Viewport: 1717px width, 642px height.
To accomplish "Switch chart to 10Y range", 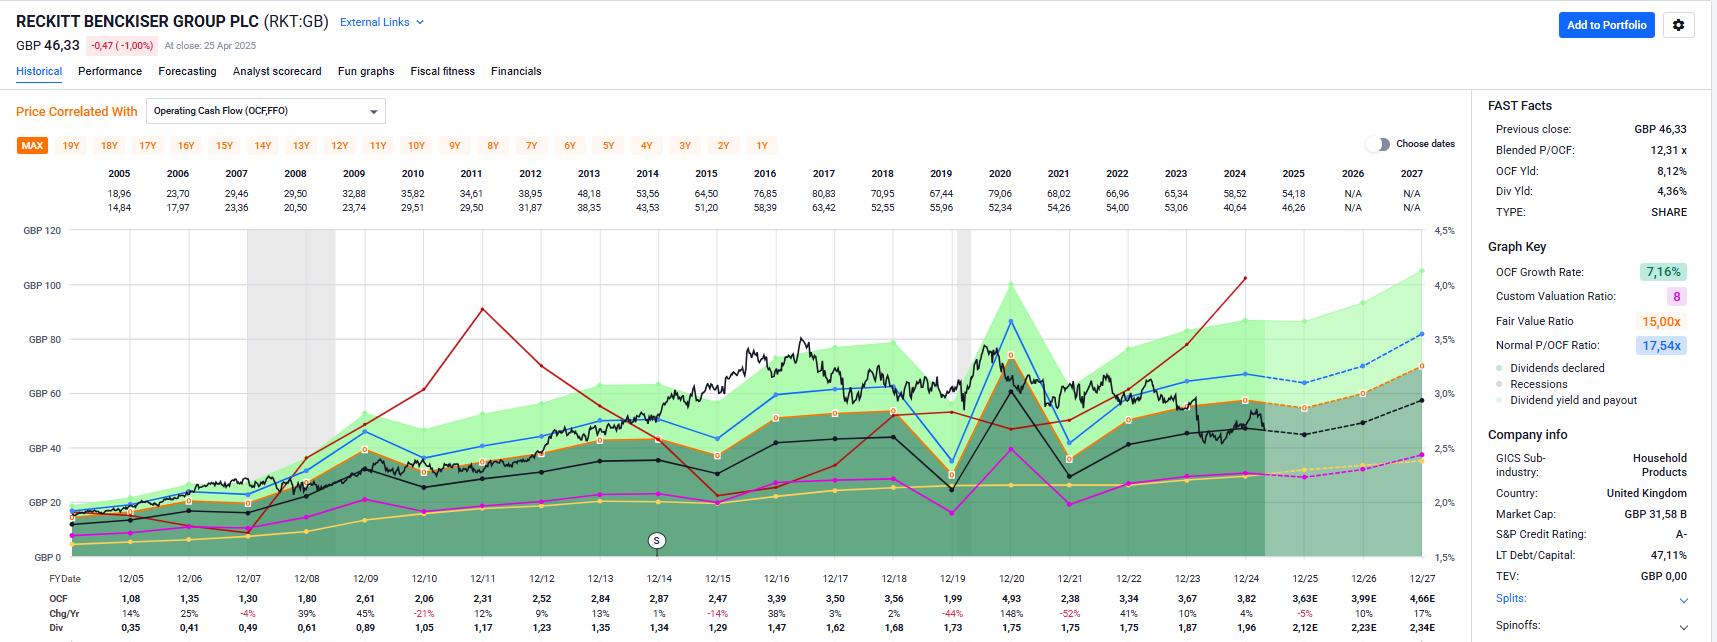I will tap(417, 146).
